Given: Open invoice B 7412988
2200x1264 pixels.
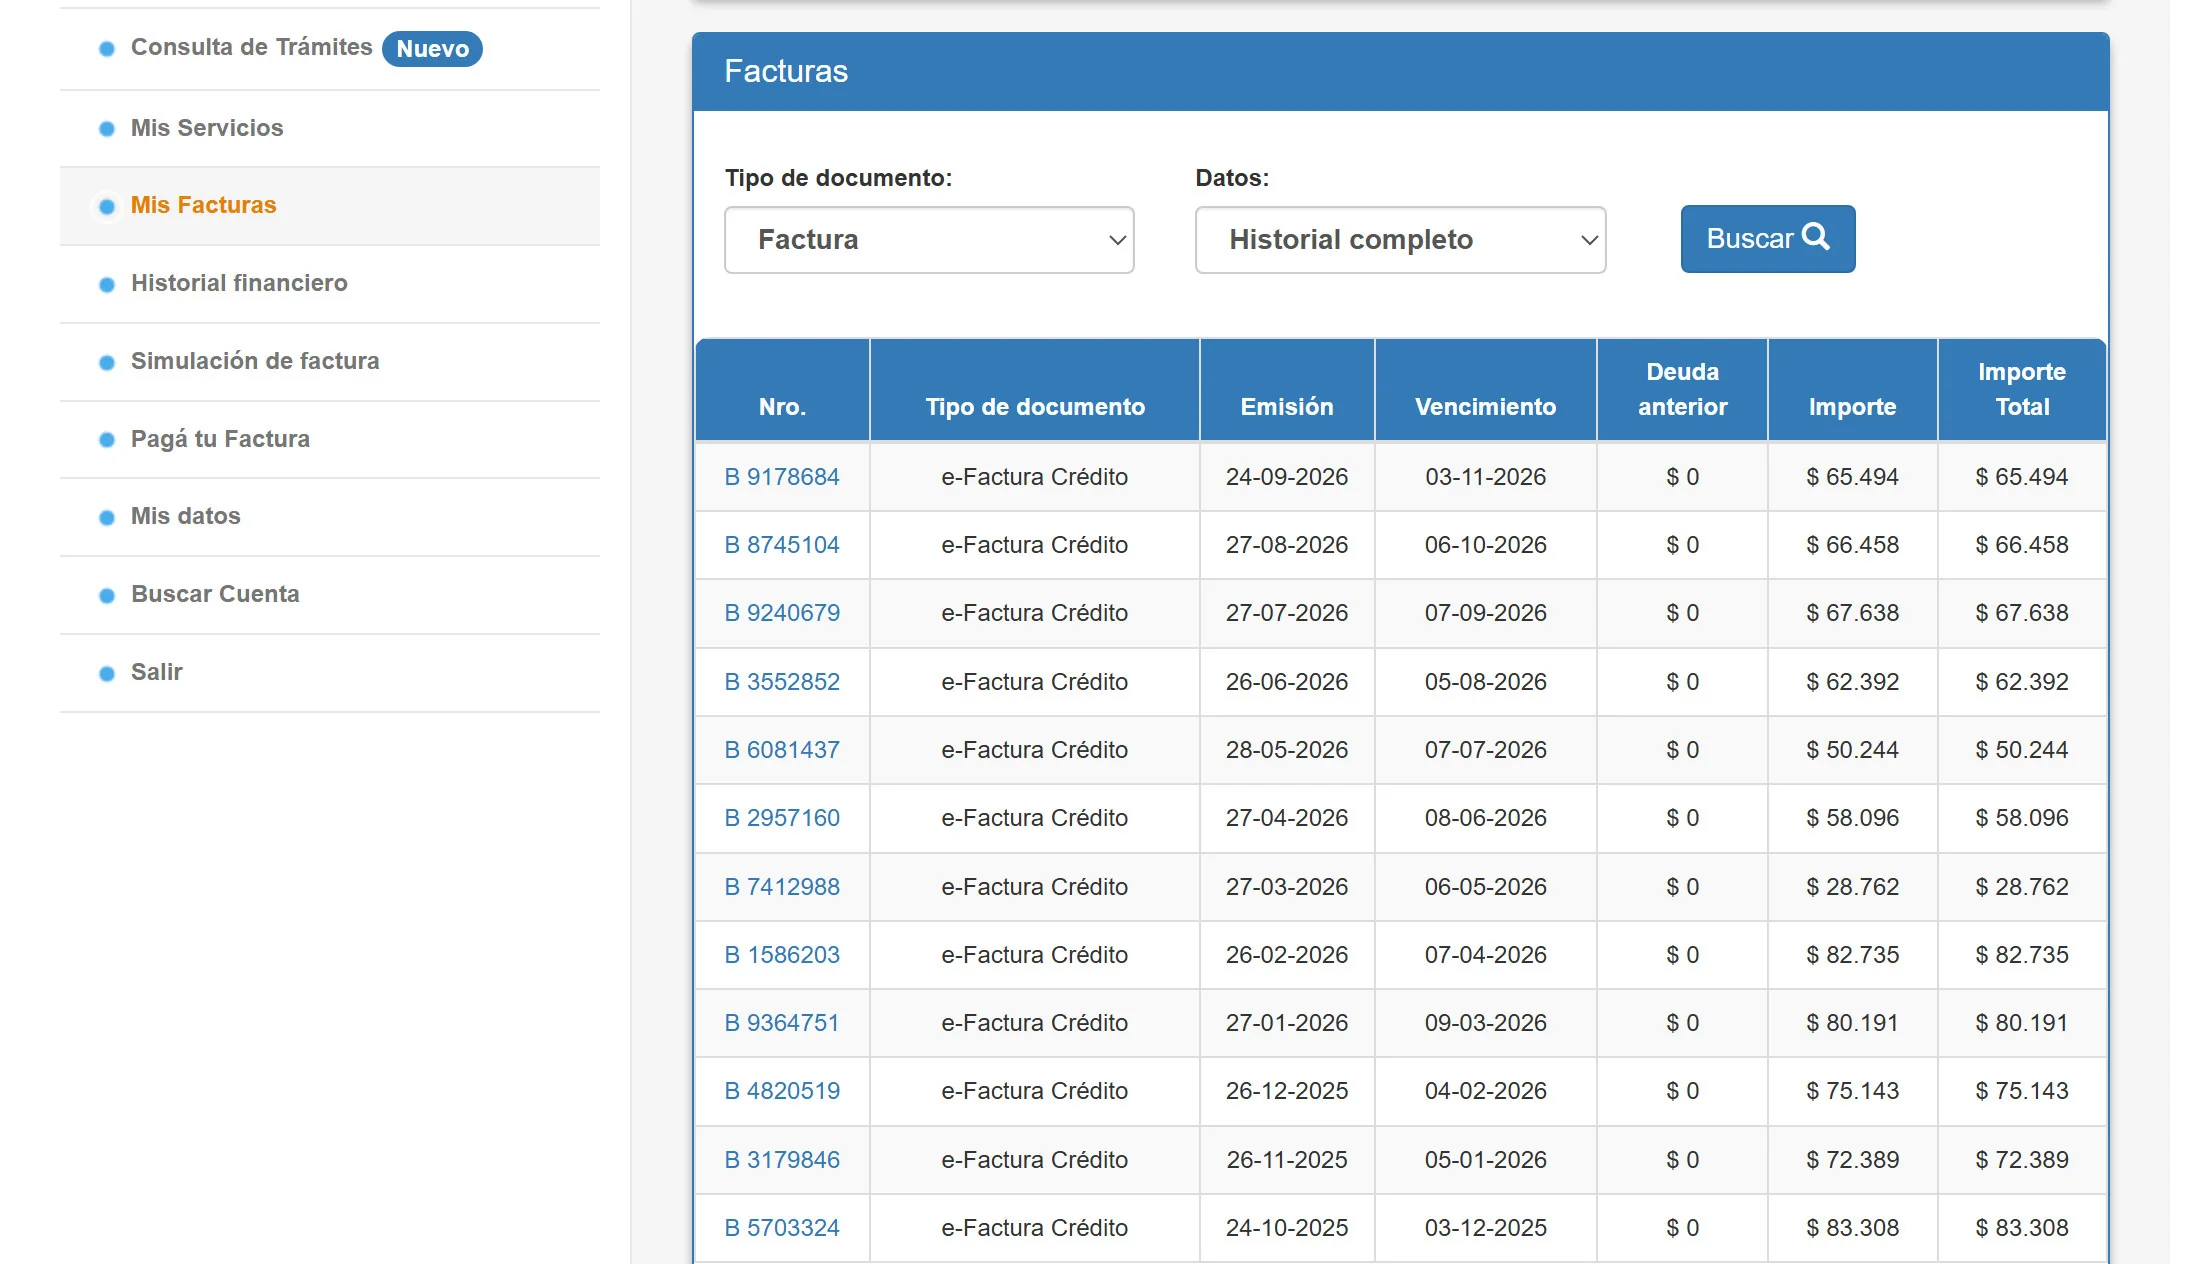Looking at the screenshot, I should (782, 887).
